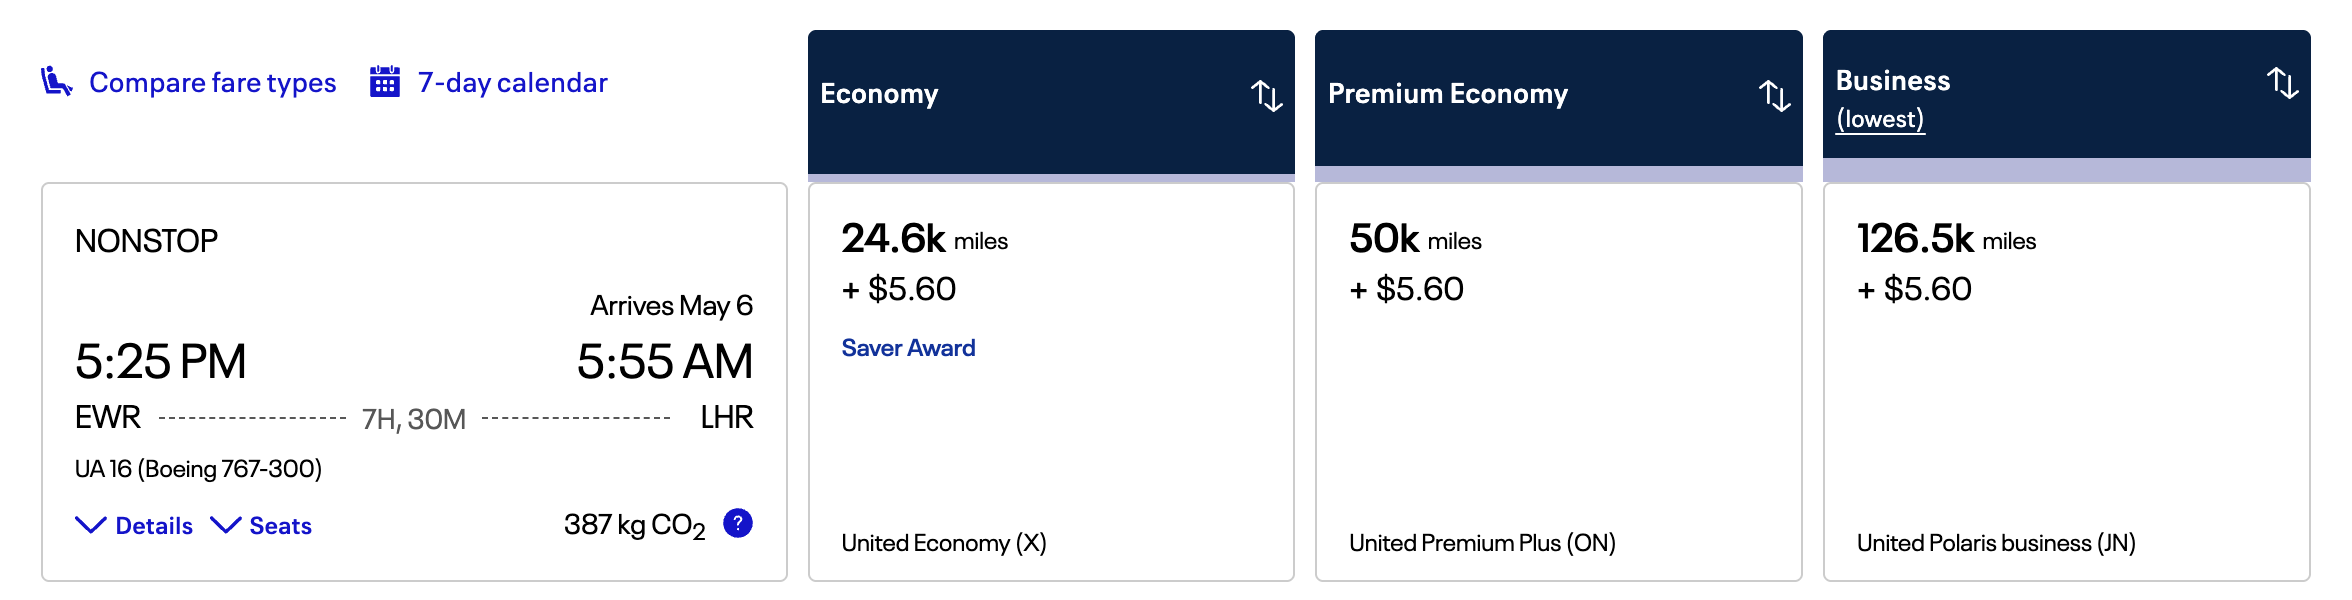Click the Business (lowest) link
Viewport: 2352px width, 600px height.
(1882, 117)
